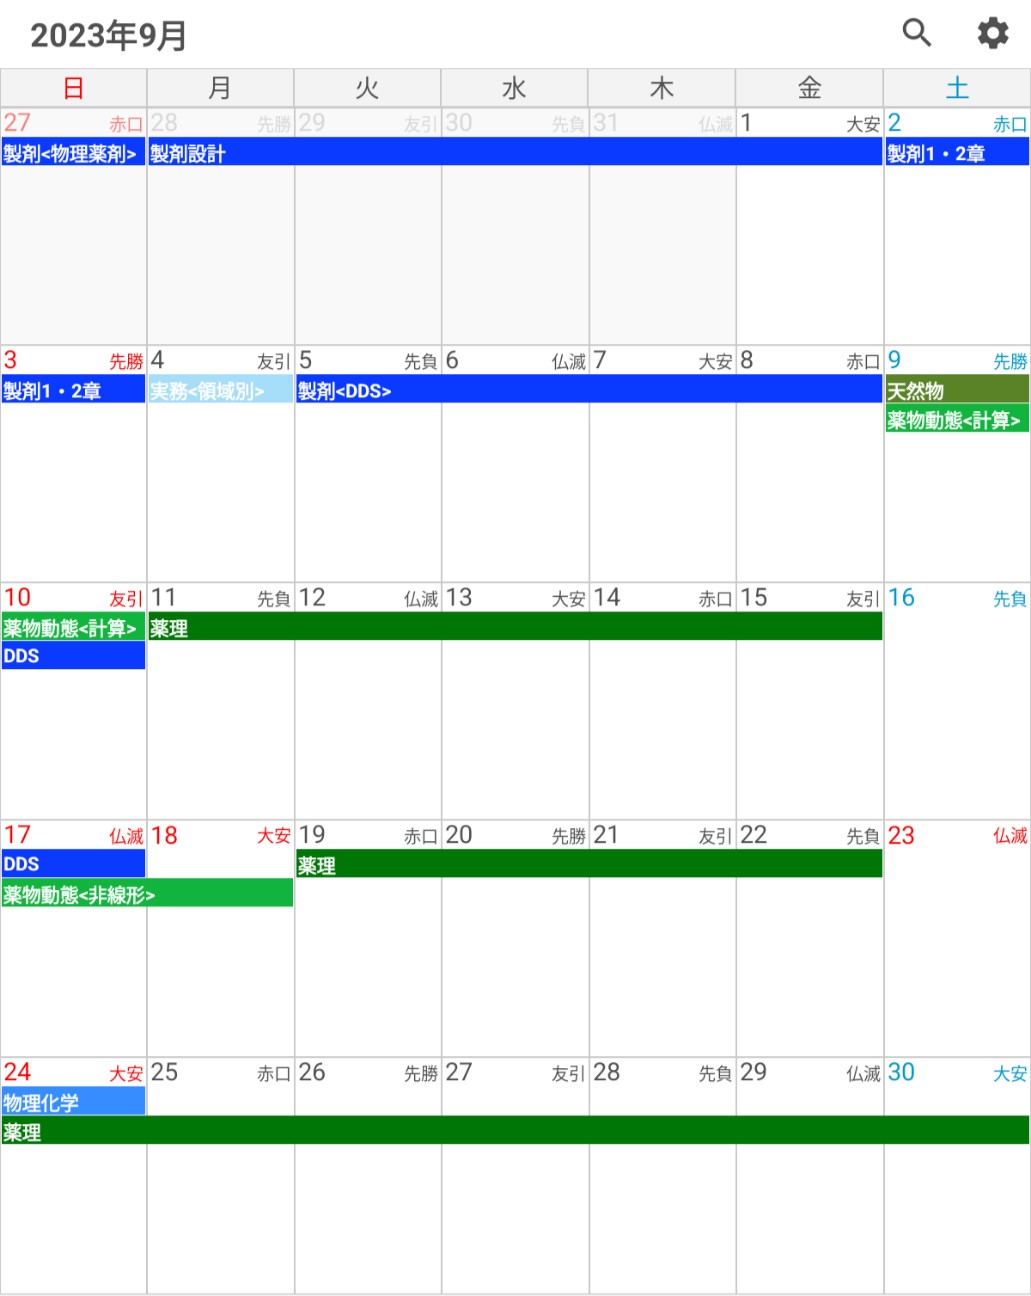Screen dimensions: 1031x1296
Task: Select date 5 labeled 先負
Action: click(x=367, y=464)
